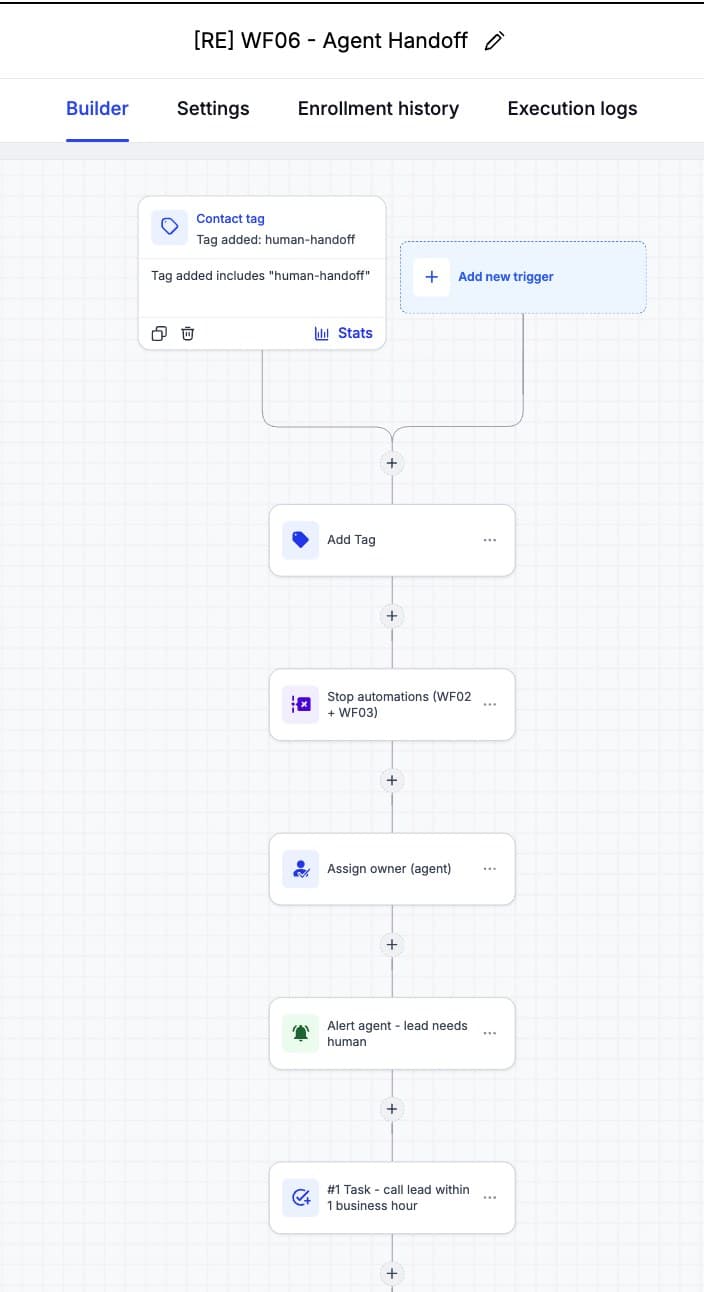This screenshot has width=704, height=1292.
Task: Open the Execution logs tab
Action: pos(572,109)
